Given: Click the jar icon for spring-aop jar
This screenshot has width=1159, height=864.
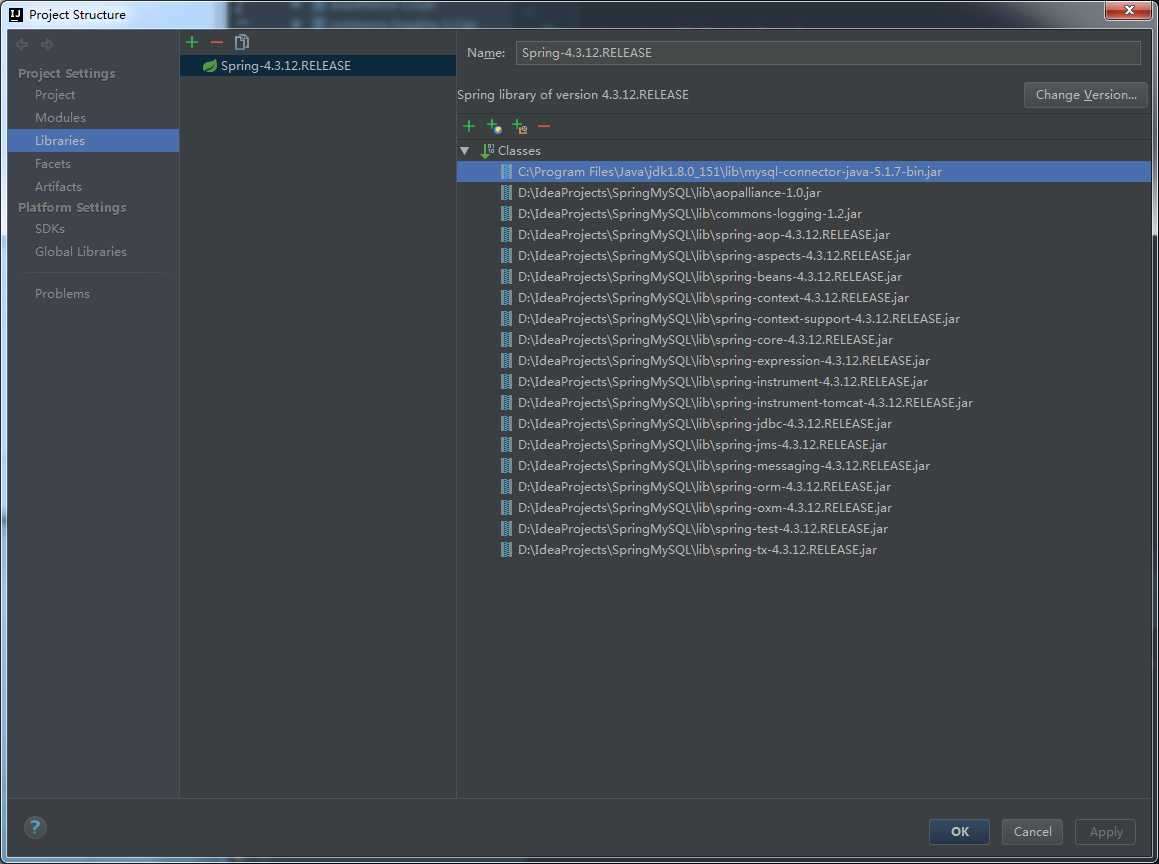Looking at the screenshot, I should point(506,234).
